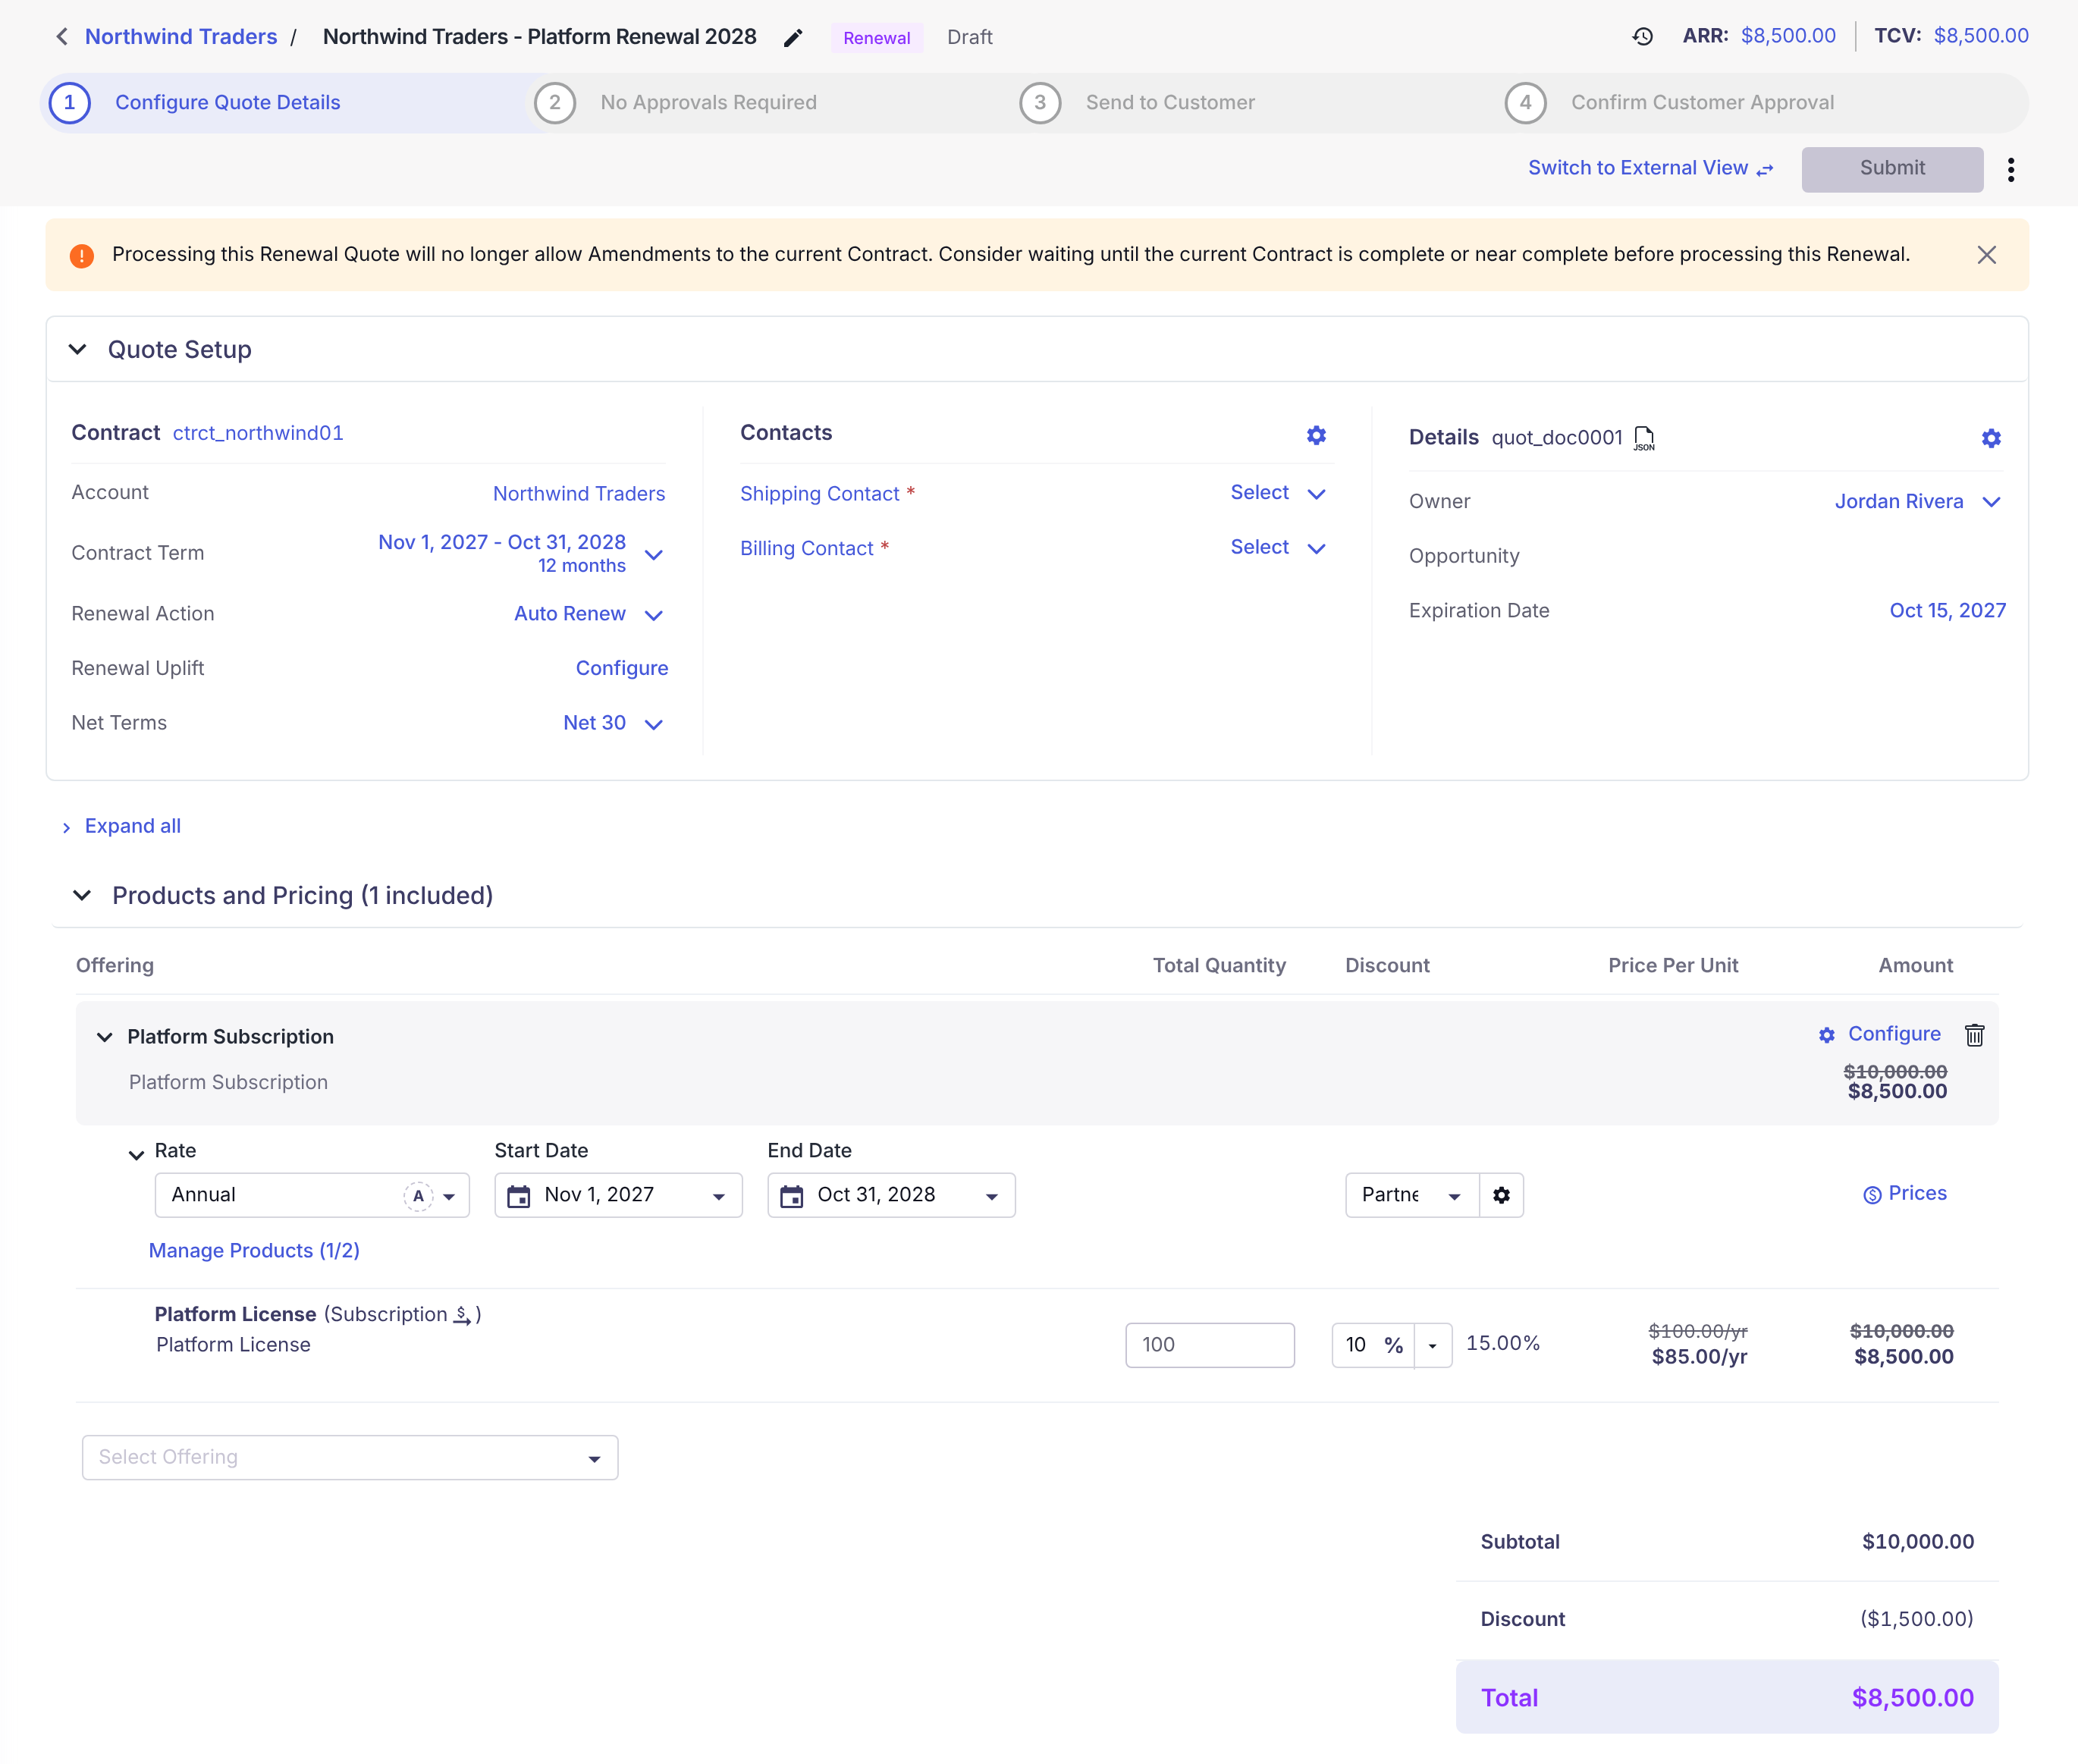
Task: Click the Submit button
Action: pyautogui.click(x=1892, y=169)
